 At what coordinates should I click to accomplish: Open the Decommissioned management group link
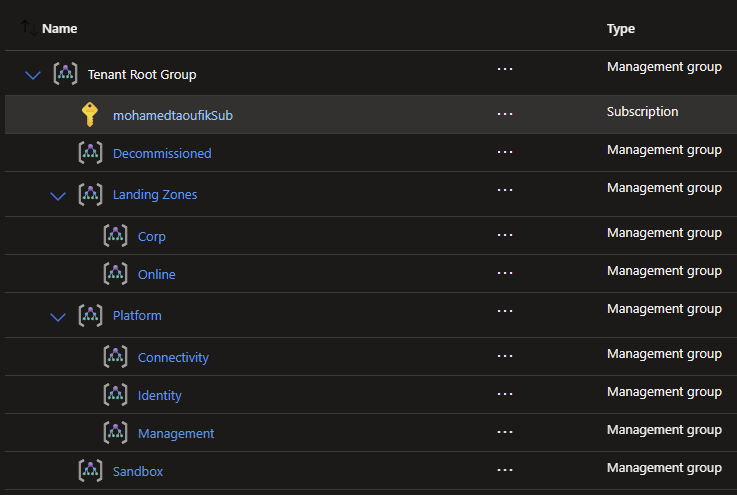(162, 154)
